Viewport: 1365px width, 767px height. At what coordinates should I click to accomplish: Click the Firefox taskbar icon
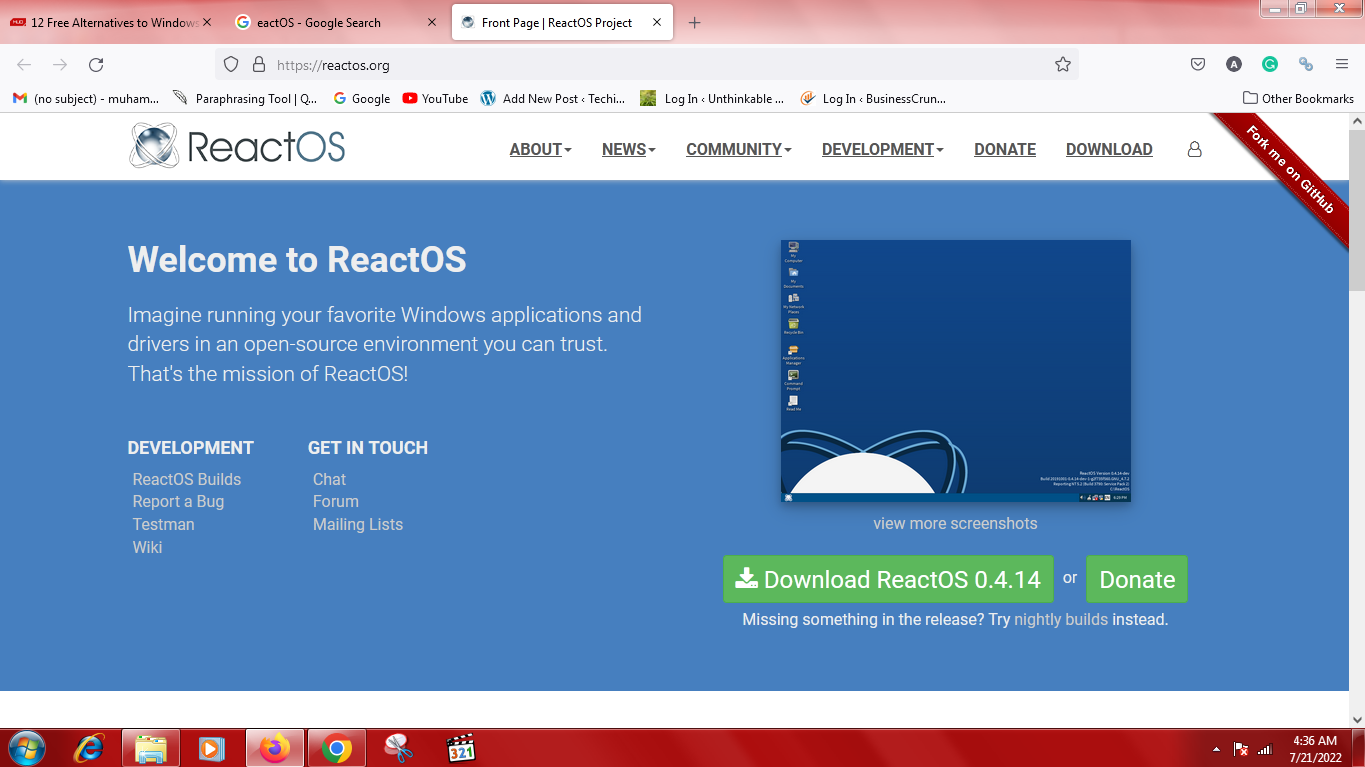274,748
